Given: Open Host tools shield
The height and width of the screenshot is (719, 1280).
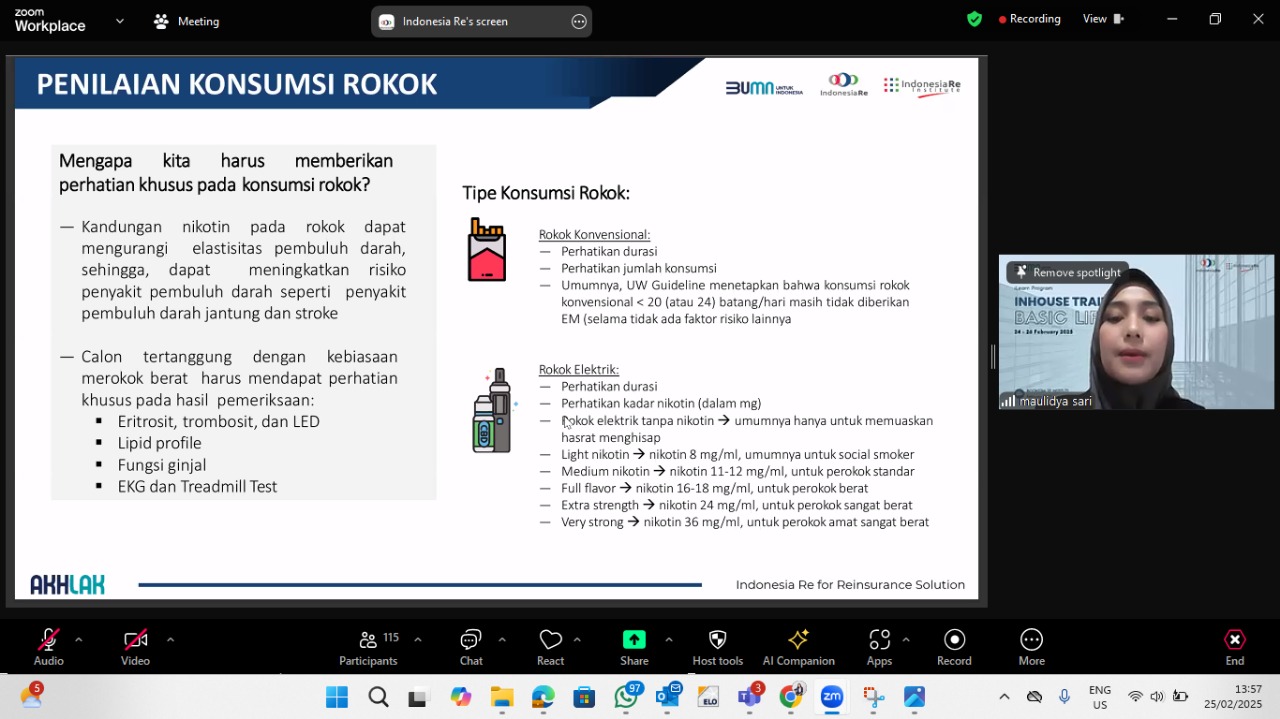Looking at the screenshot, I should tap(717, 646).
